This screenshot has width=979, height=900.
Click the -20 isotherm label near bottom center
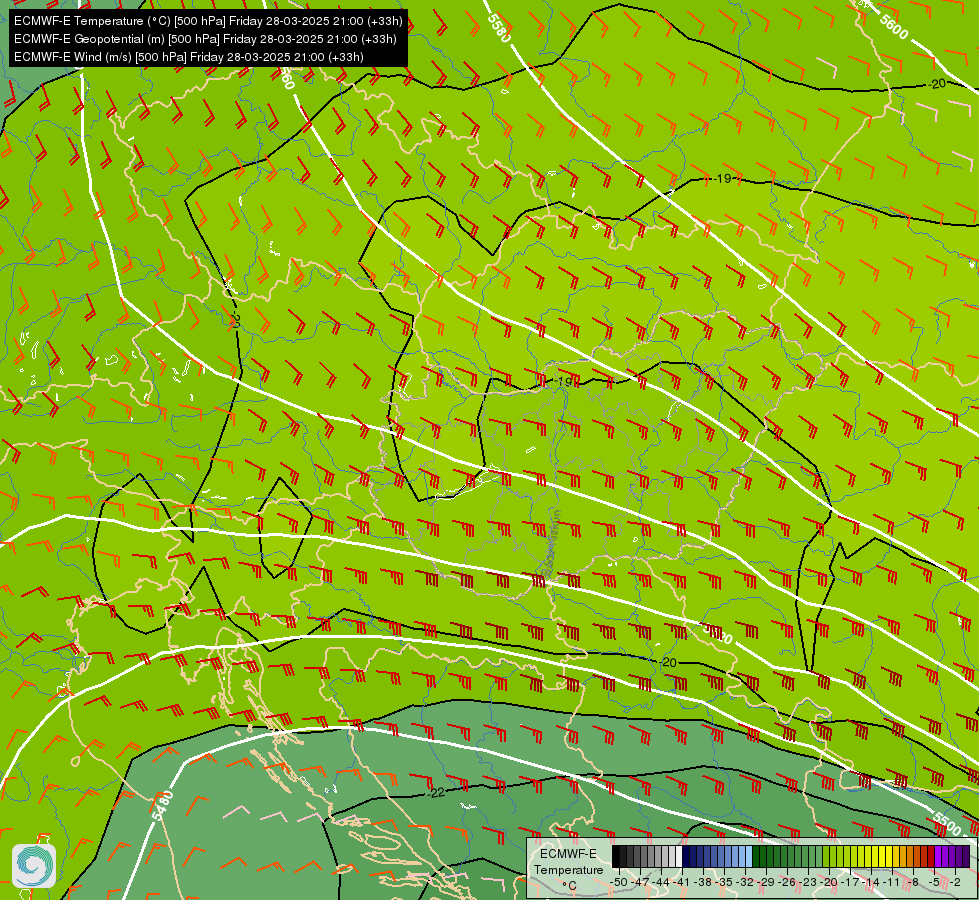click(x=667, y=662)
